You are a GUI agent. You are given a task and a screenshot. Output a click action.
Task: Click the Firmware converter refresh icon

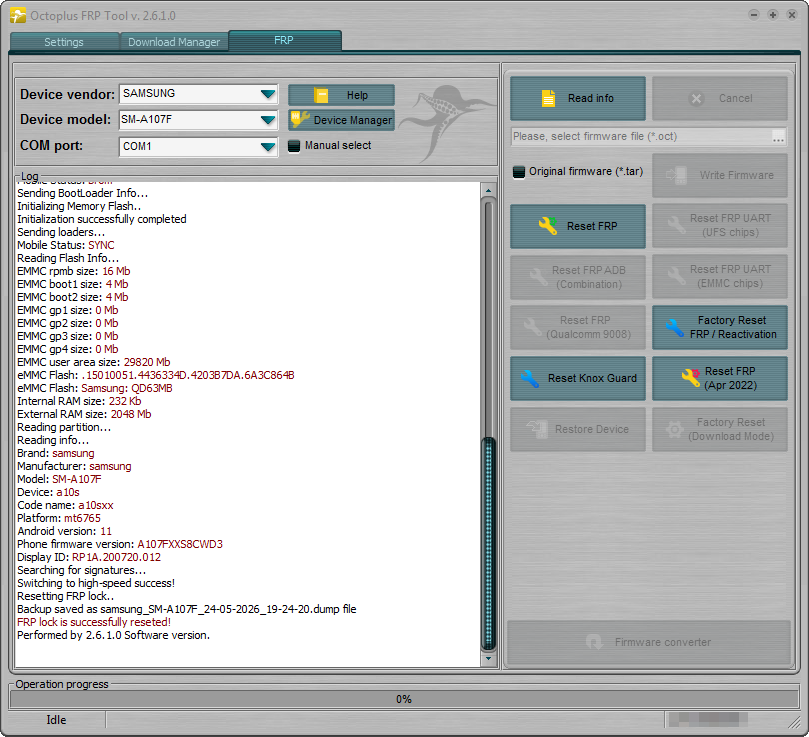click(x=594, y=642)
